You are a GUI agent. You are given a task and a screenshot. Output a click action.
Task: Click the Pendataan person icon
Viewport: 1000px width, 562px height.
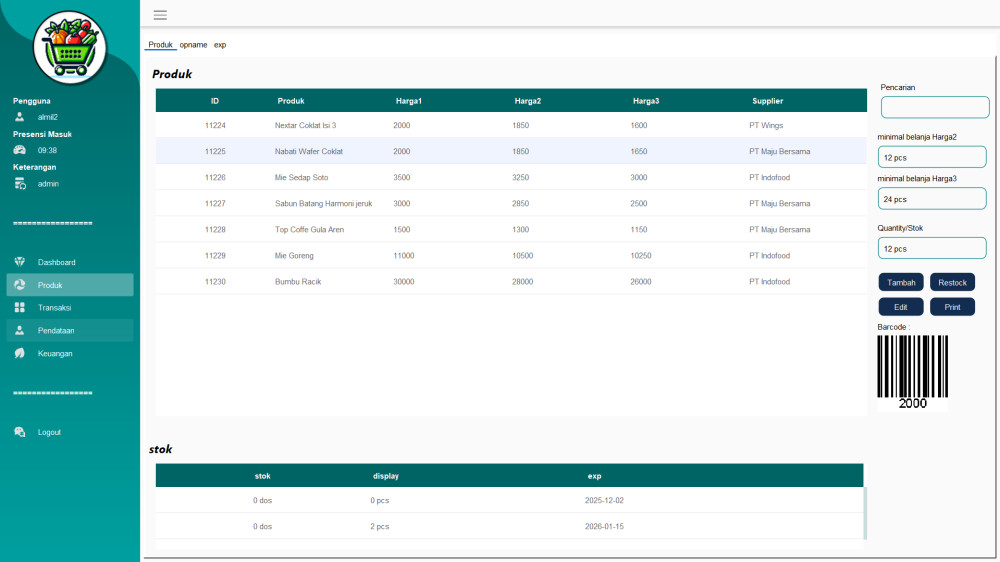[x=20, y=331]
